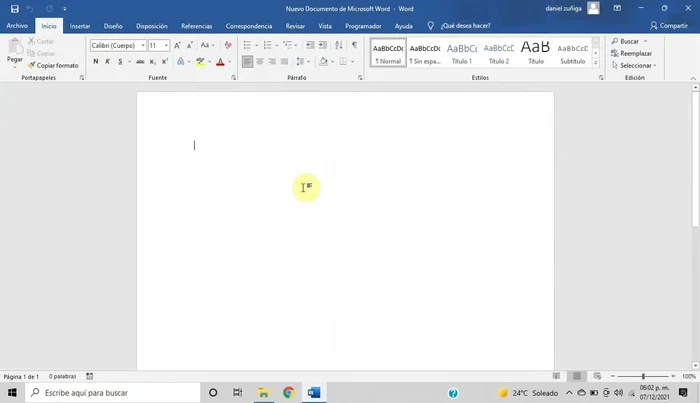Center align the paragraph
The height and width of the screenshot is (403, 700).
coord(259,62)
